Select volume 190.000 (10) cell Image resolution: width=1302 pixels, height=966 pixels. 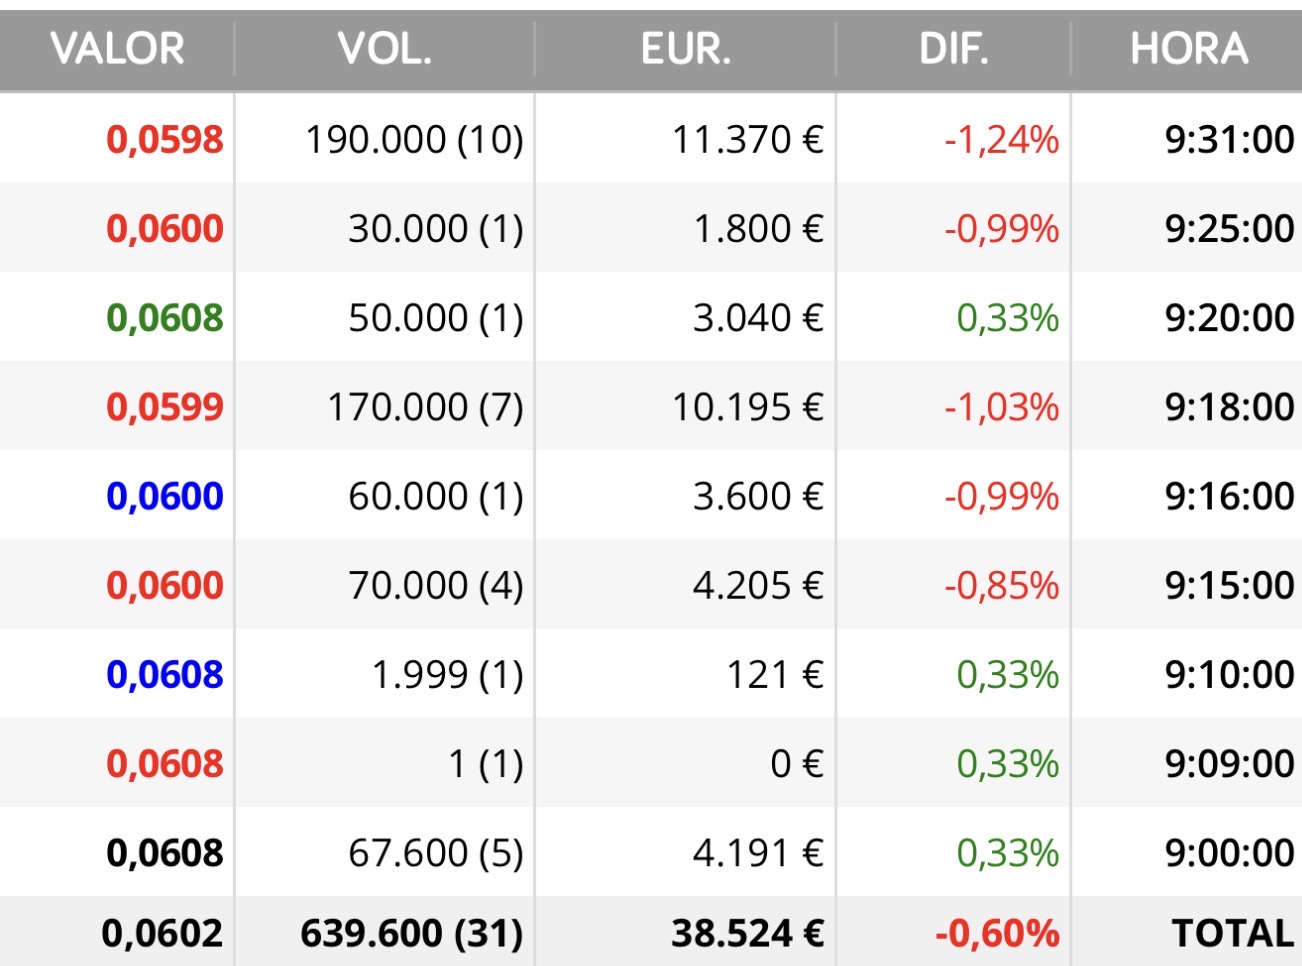tap(414, 139)
